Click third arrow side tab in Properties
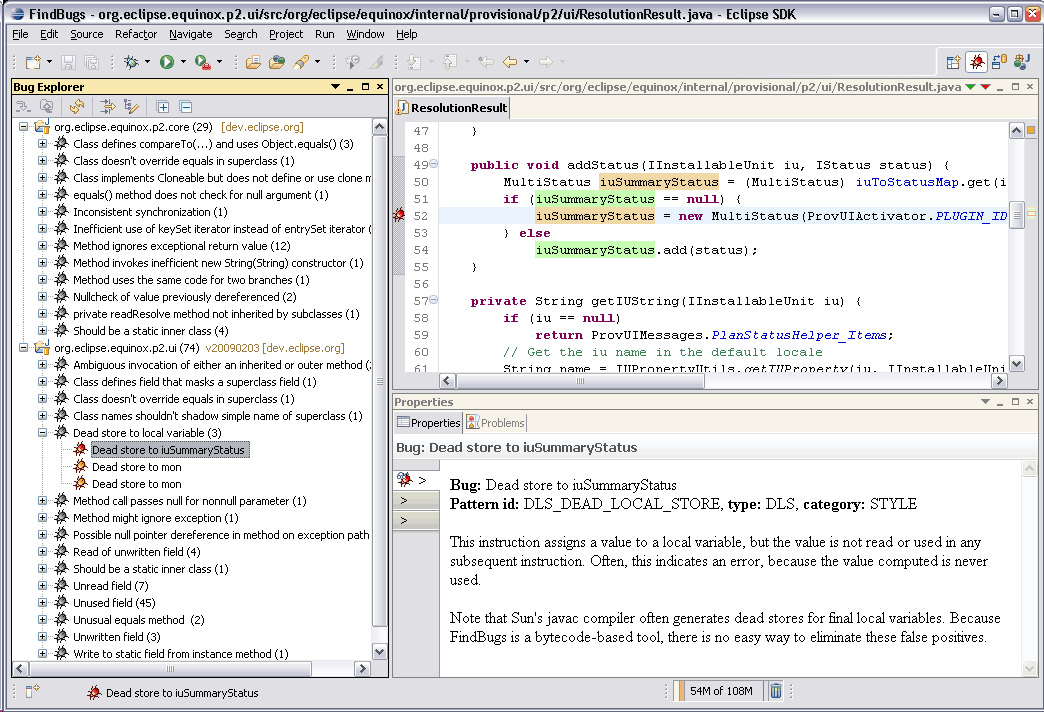This screenshot has width=1044, height=712. pos(415,520)
